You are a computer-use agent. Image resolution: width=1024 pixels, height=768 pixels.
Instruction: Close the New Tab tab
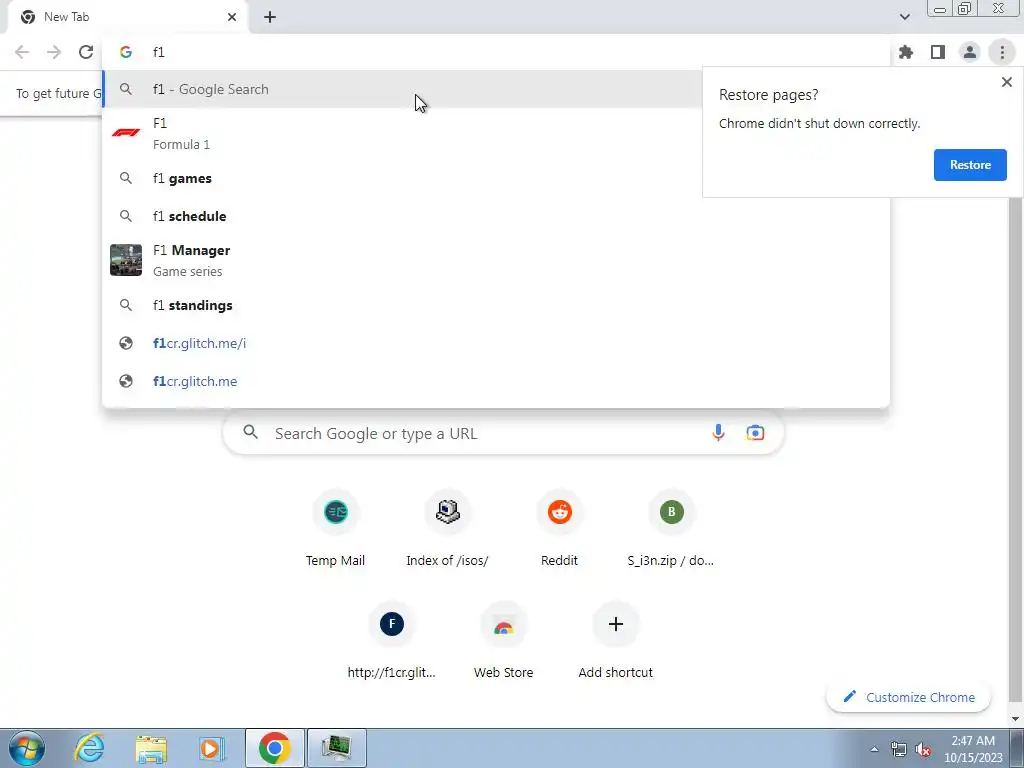[232, 17]
